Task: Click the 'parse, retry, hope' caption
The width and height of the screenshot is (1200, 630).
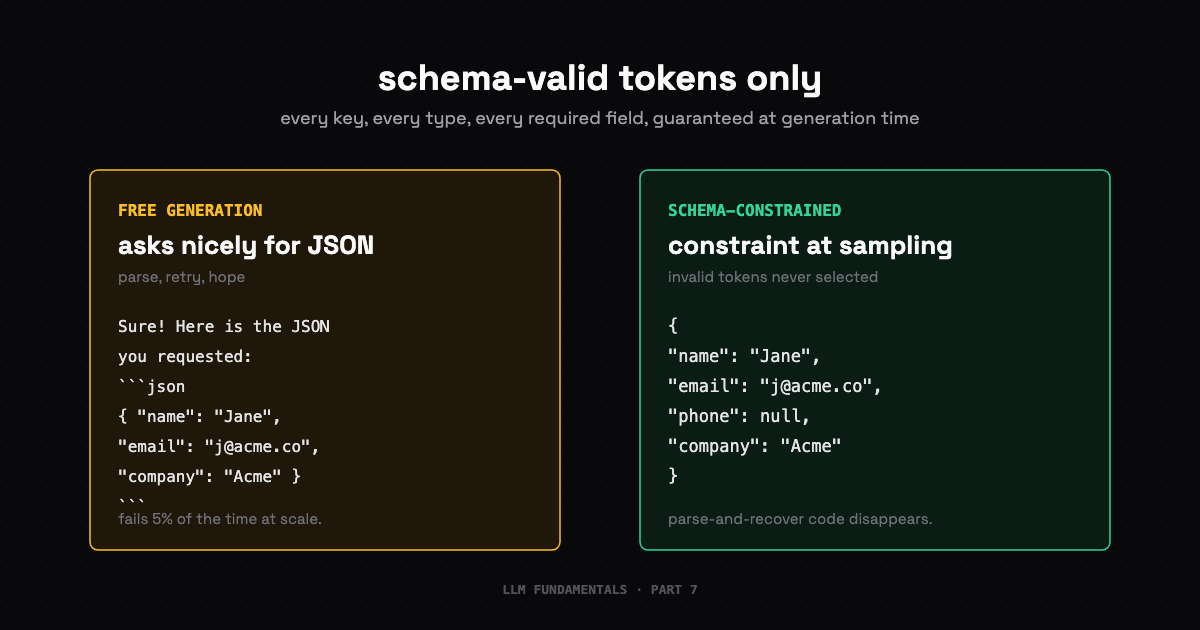Action: (x=181, y=277)
